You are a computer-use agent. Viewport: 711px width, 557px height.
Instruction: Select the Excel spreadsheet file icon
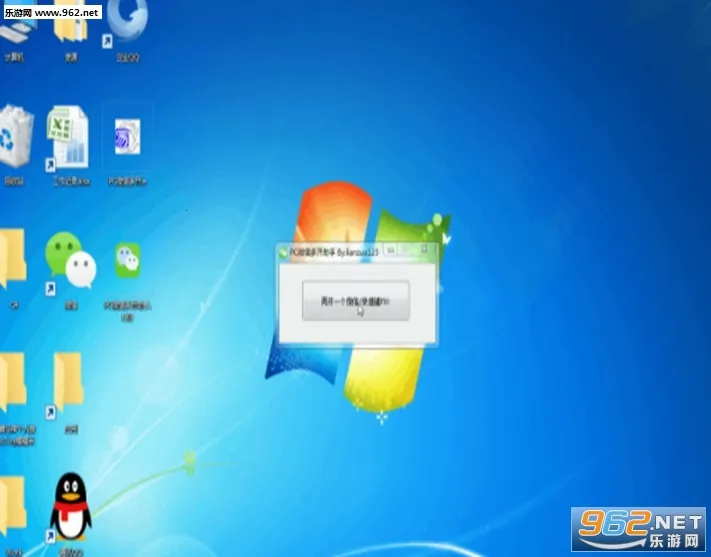pos(69,140)
